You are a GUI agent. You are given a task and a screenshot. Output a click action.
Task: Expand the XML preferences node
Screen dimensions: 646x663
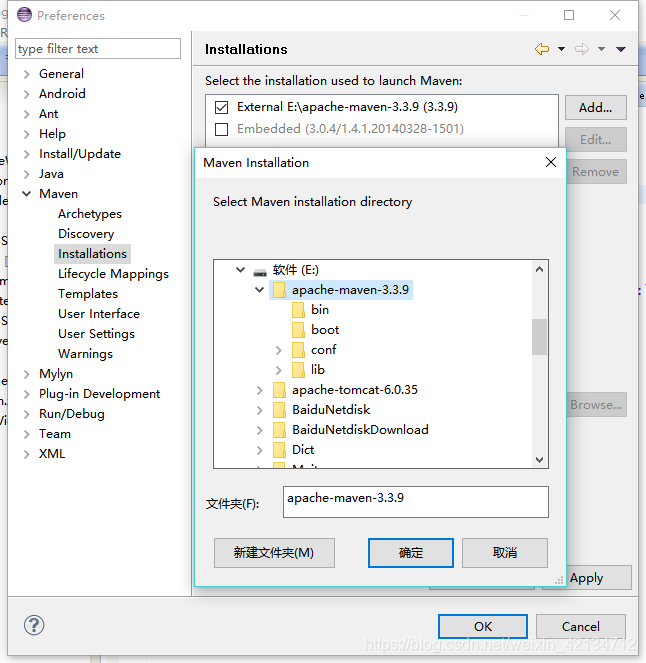coord(27,454)
